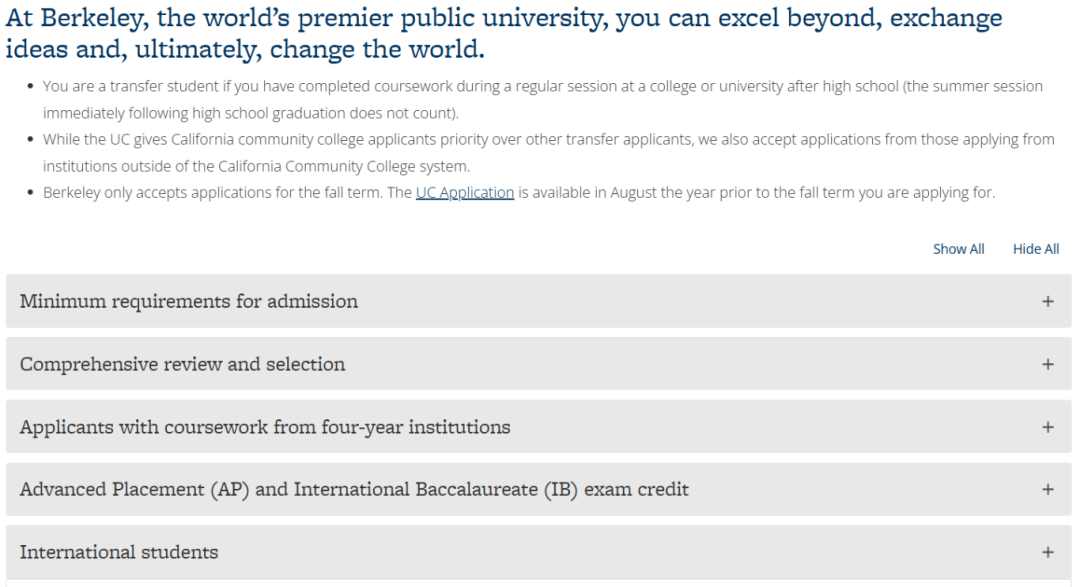Expand the Comprehensive review and selection title
Screen dimensions: 1080x587
[182, 364]
